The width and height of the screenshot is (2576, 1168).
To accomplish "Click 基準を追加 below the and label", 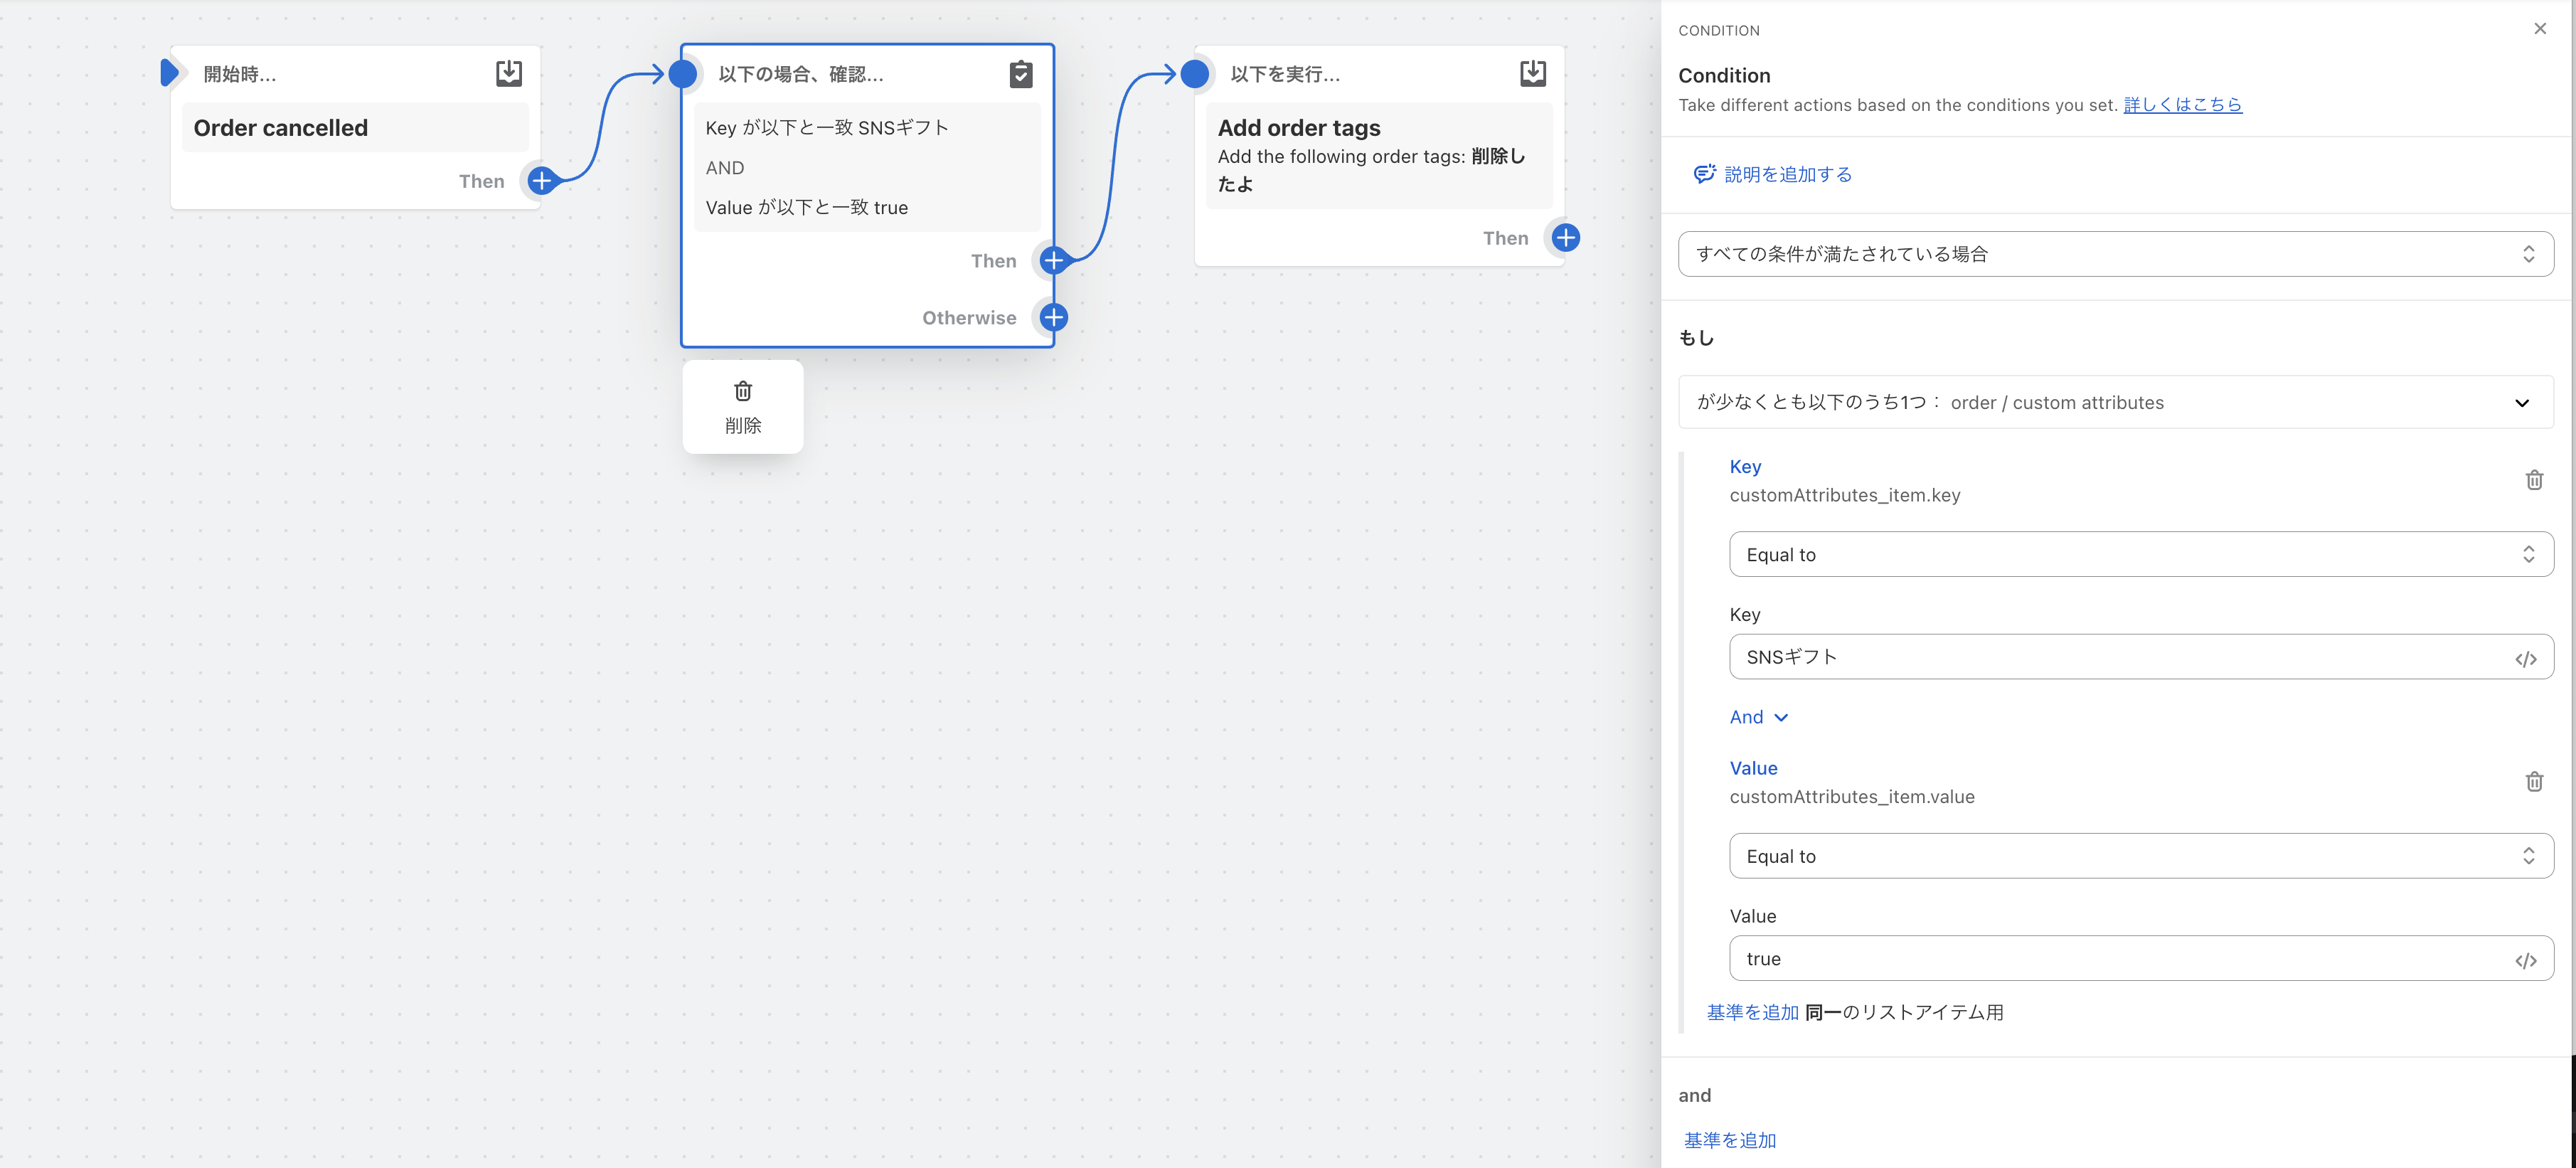I will pos(1729,1140).
